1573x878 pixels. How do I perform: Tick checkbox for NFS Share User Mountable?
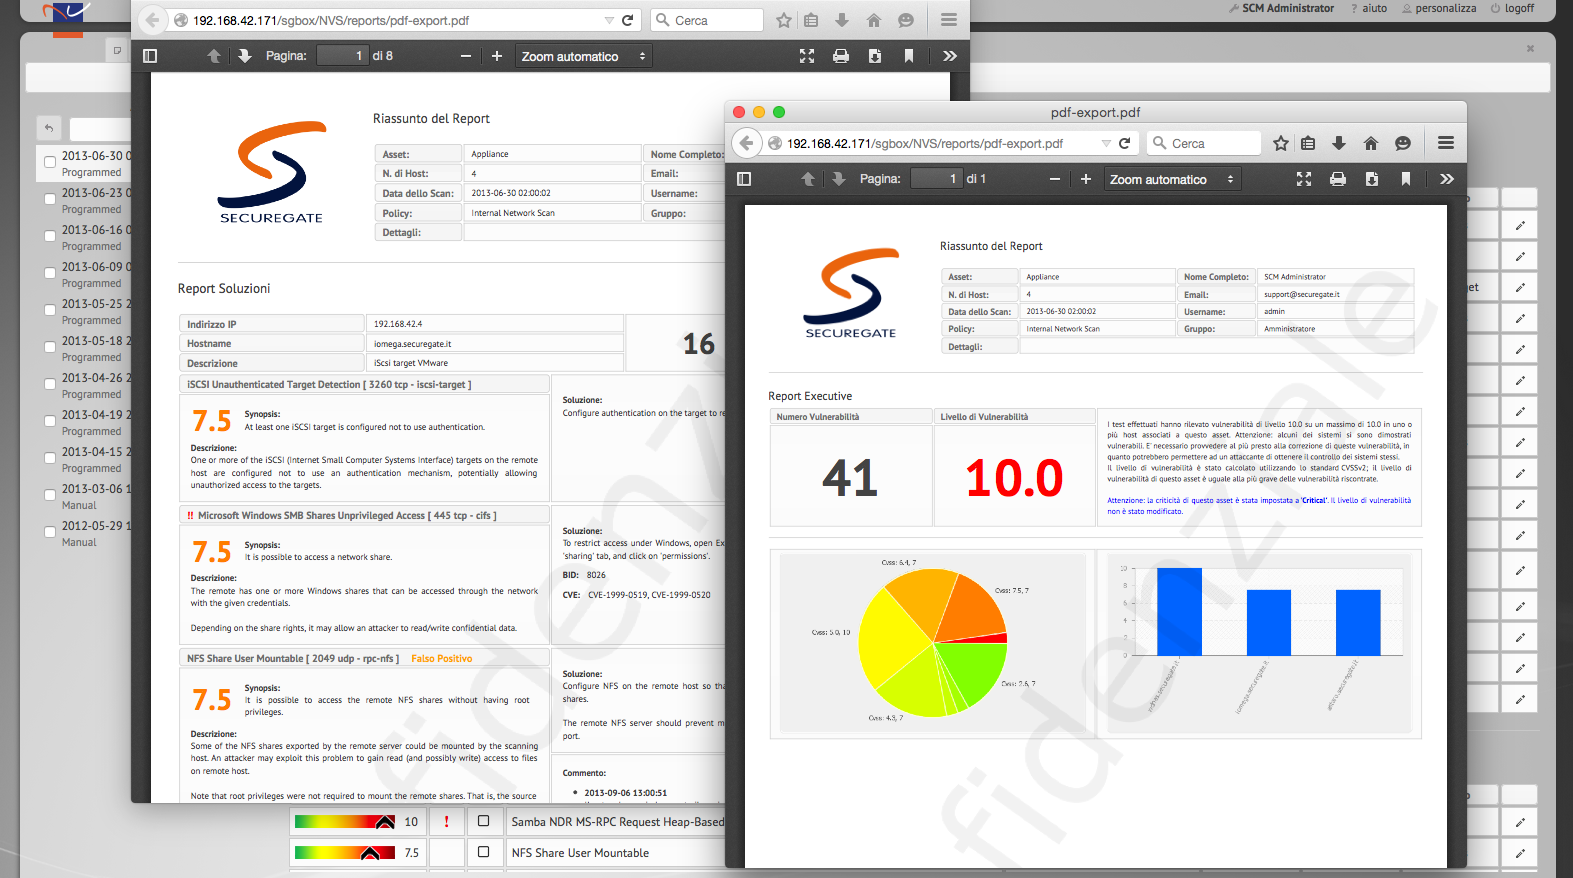[484, 852]
